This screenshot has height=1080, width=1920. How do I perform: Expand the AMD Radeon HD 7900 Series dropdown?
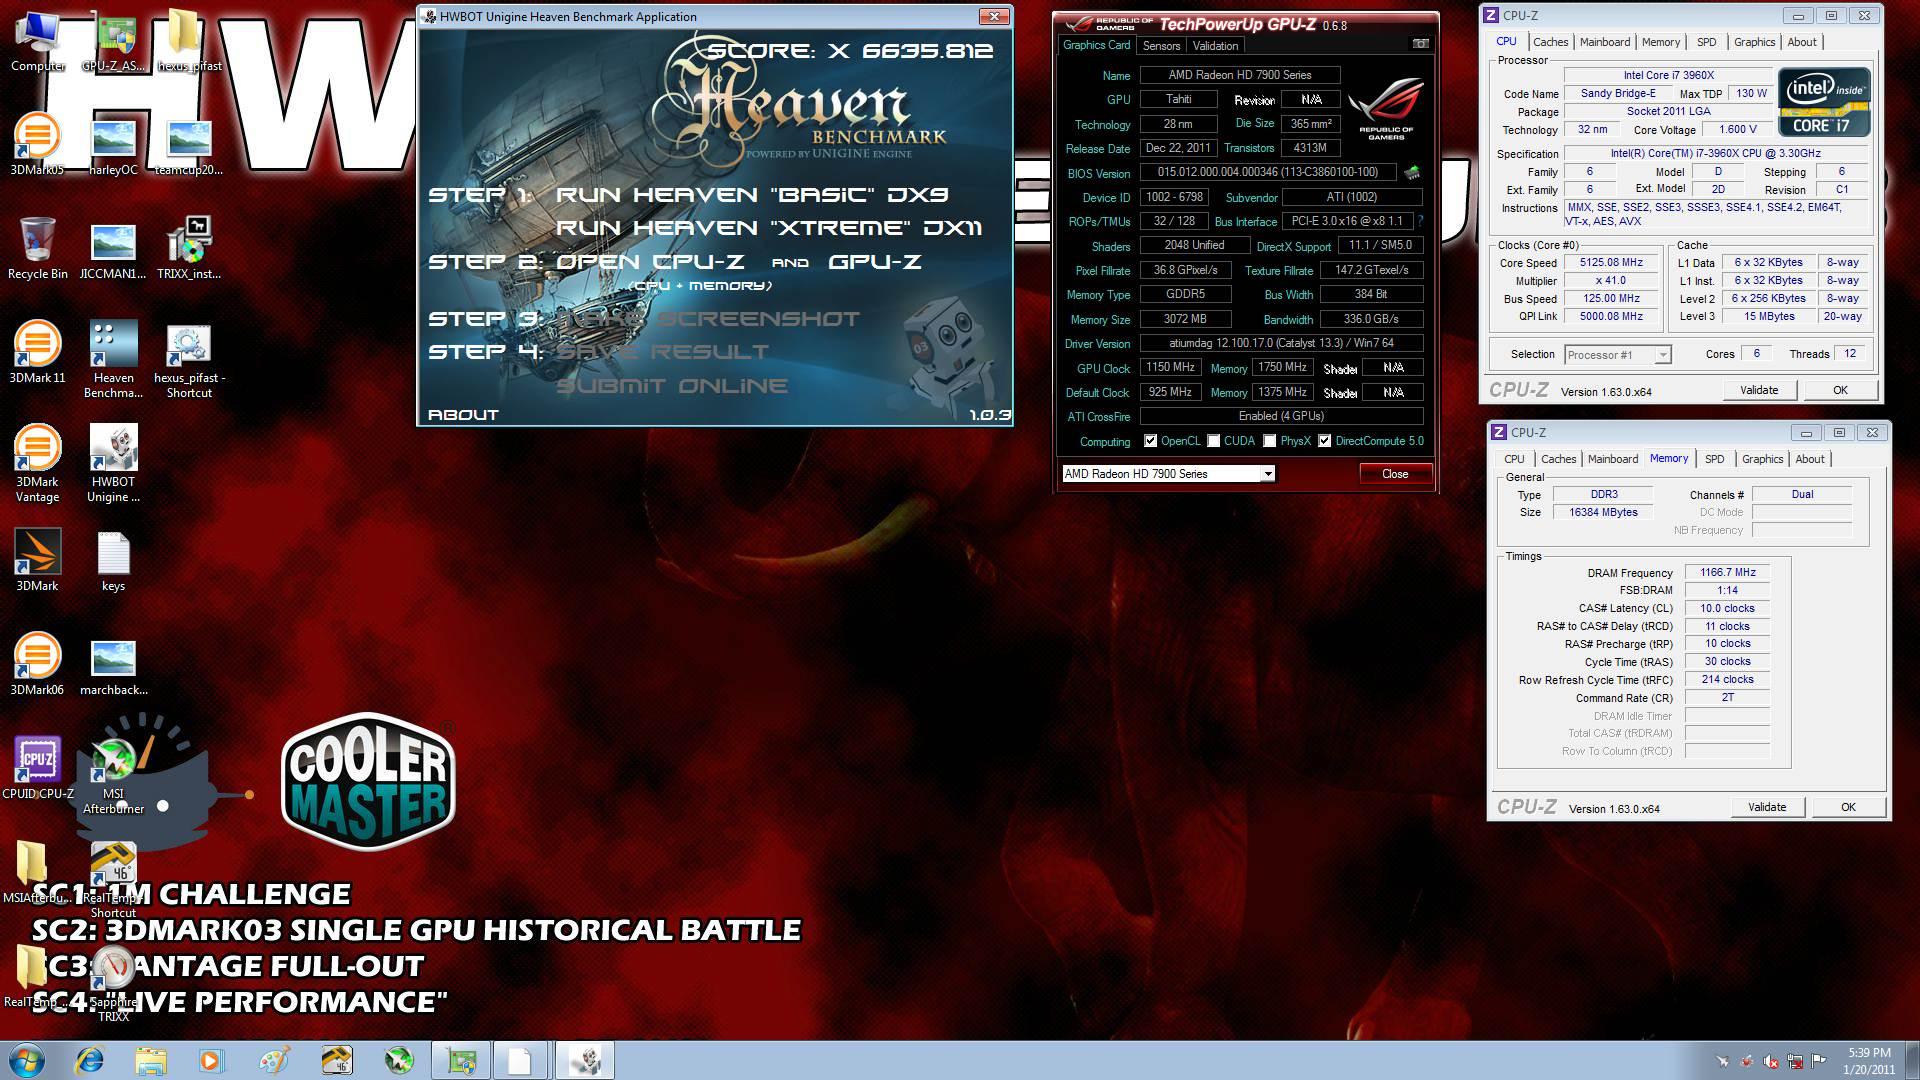tap(1268, 474)
